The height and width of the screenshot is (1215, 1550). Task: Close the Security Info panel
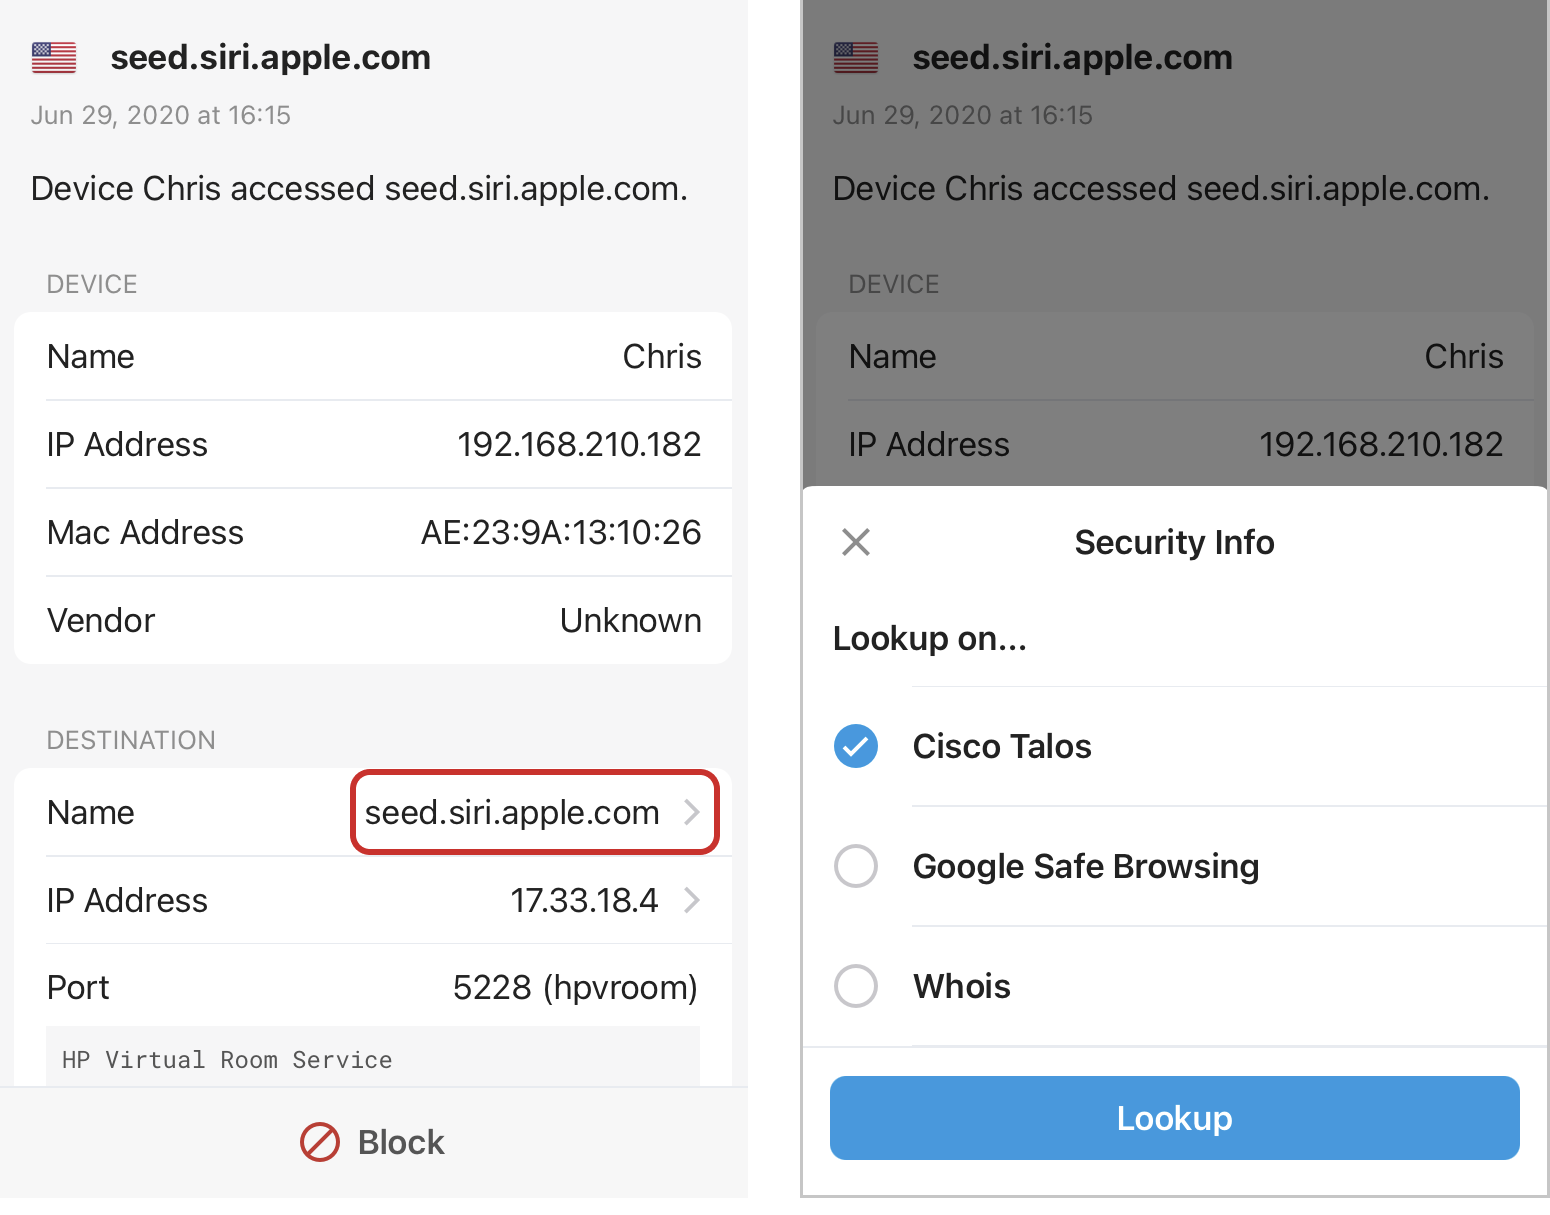tap(856, 542)
